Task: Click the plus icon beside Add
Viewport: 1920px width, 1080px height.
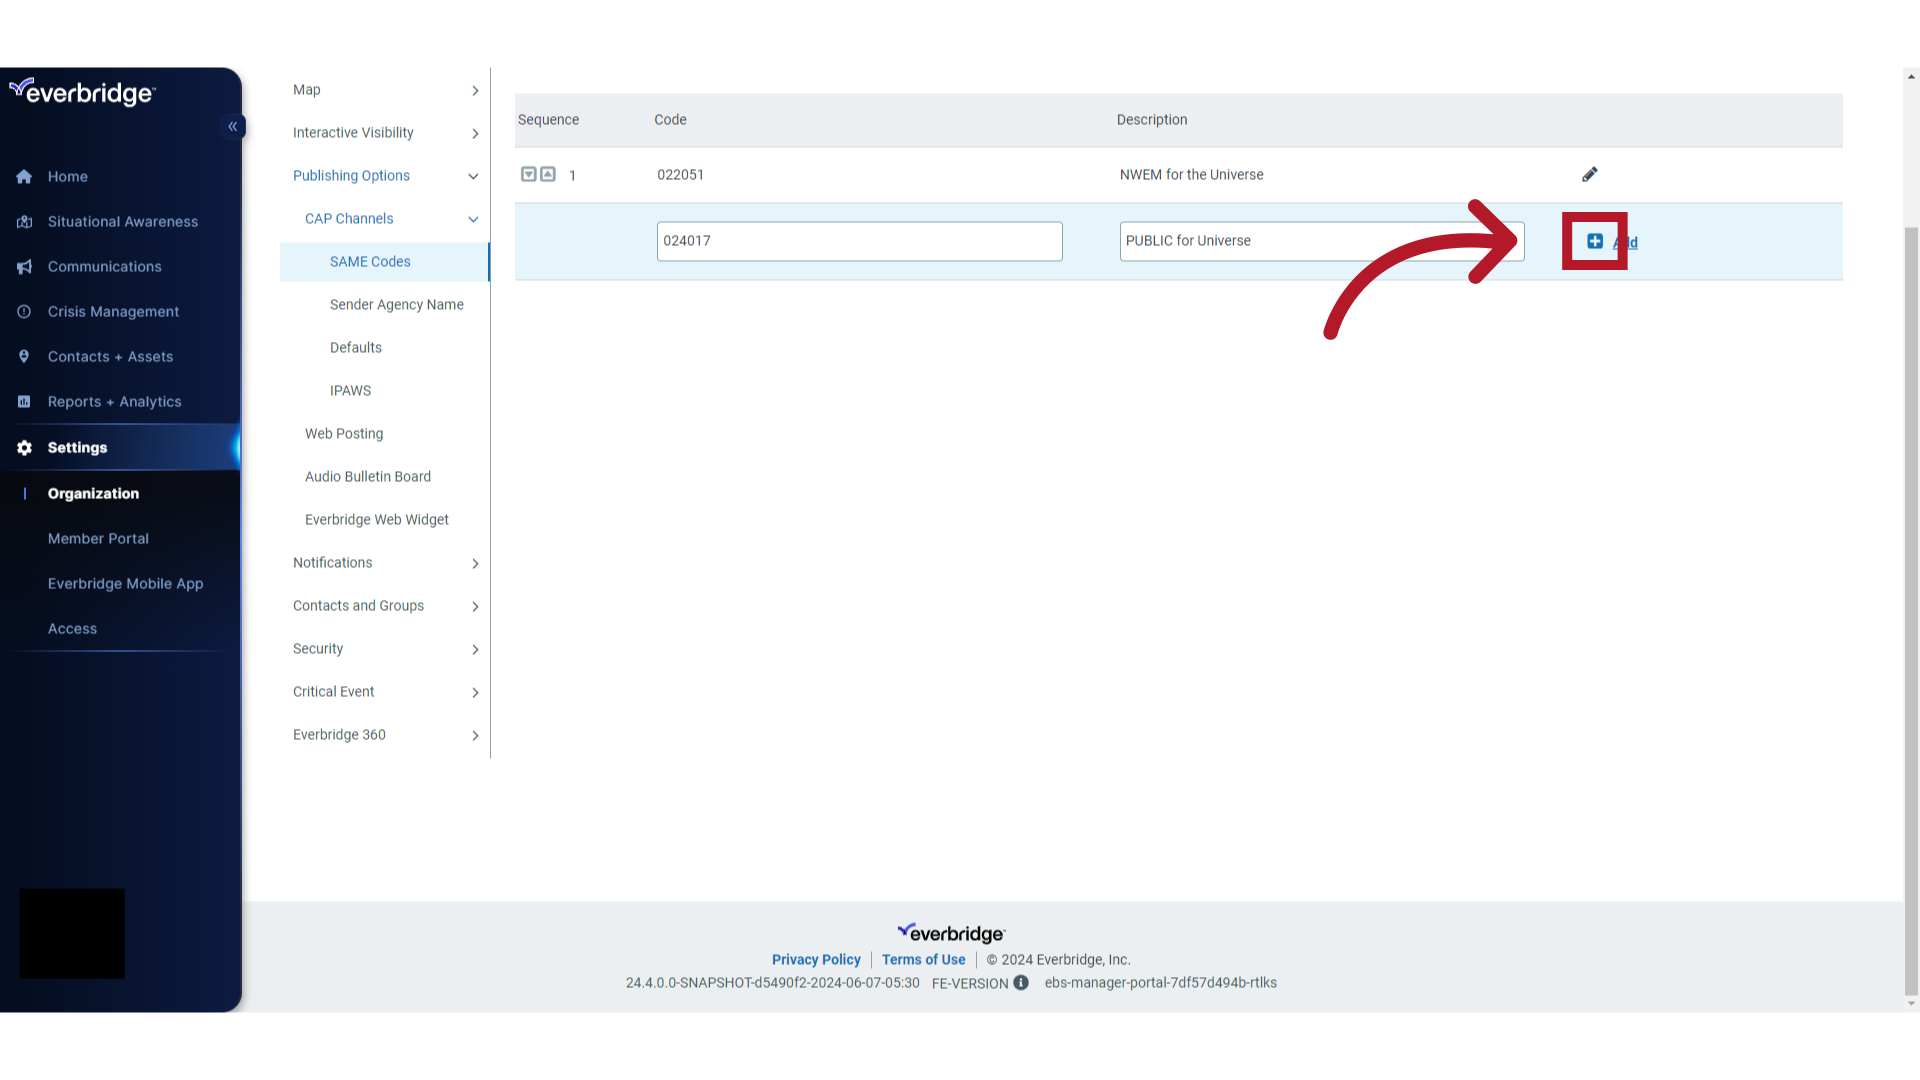Action: (x=1594, y=241)
